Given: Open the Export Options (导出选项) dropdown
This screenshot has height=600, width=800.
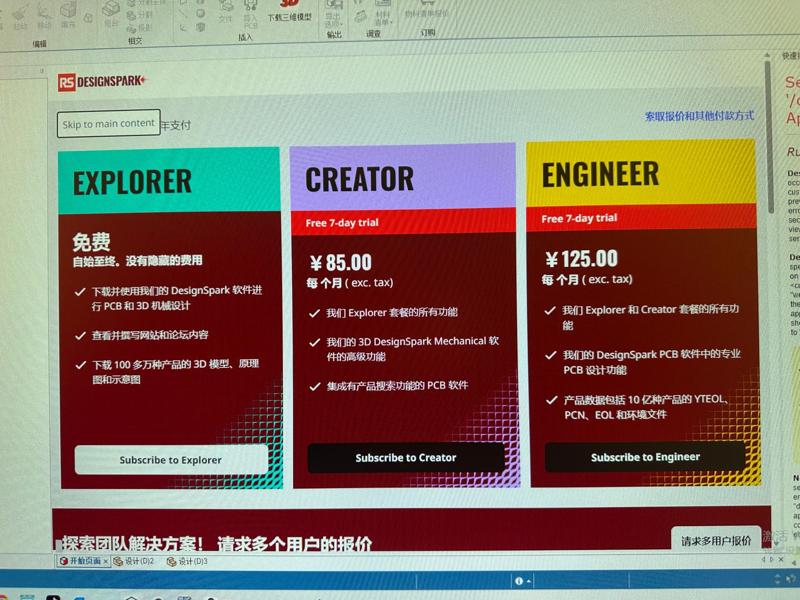Looking at the screenshot, I should [334, 12].
